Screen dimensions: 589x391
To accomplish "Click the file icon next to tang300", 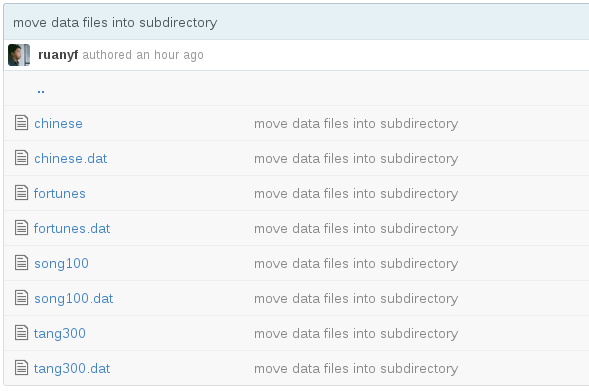I will point(21,332).
